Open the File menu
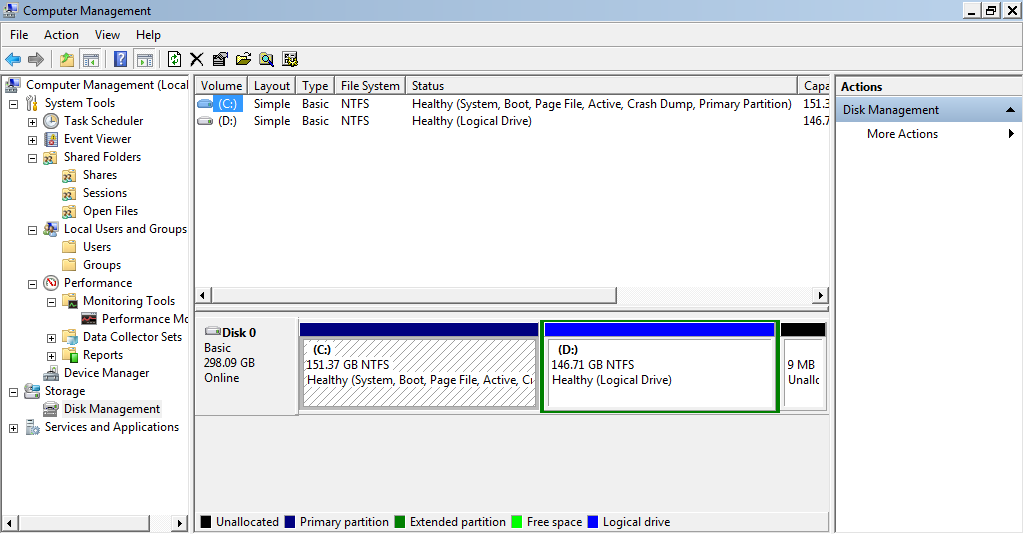Viewport: 1023px width, 534px height. tap(19, 35)
